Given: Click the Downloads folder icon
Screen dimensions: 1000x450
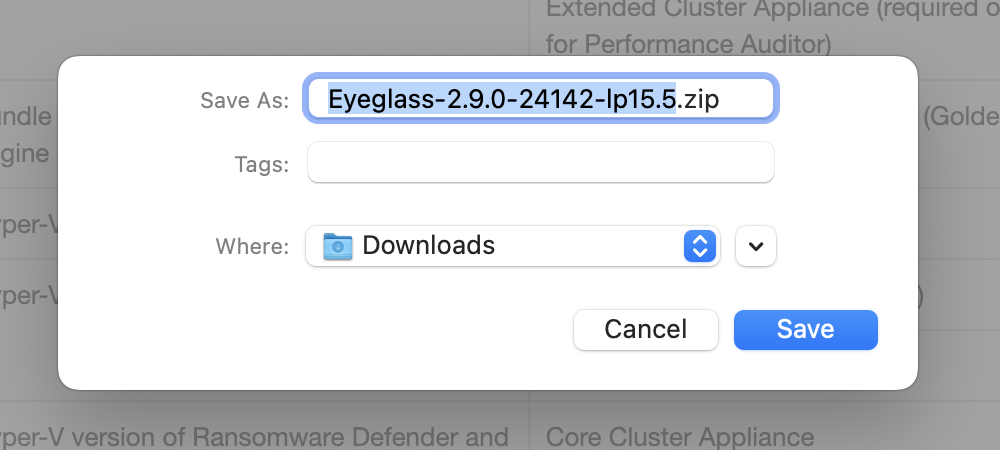Looking at the screenshot, I should tap(338, 245).
